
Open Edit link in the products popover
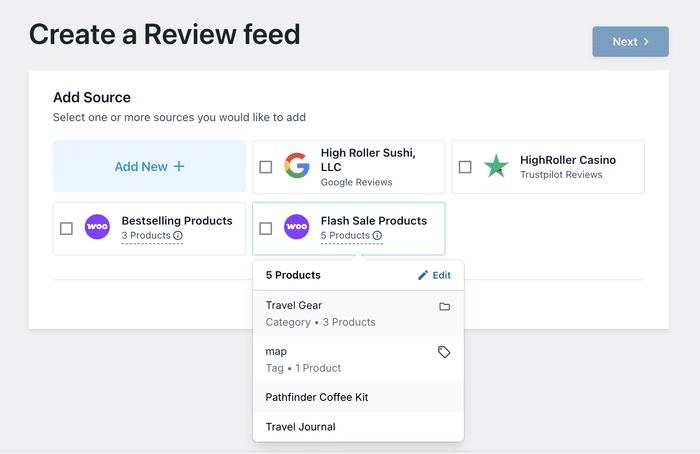click(434, 275)
